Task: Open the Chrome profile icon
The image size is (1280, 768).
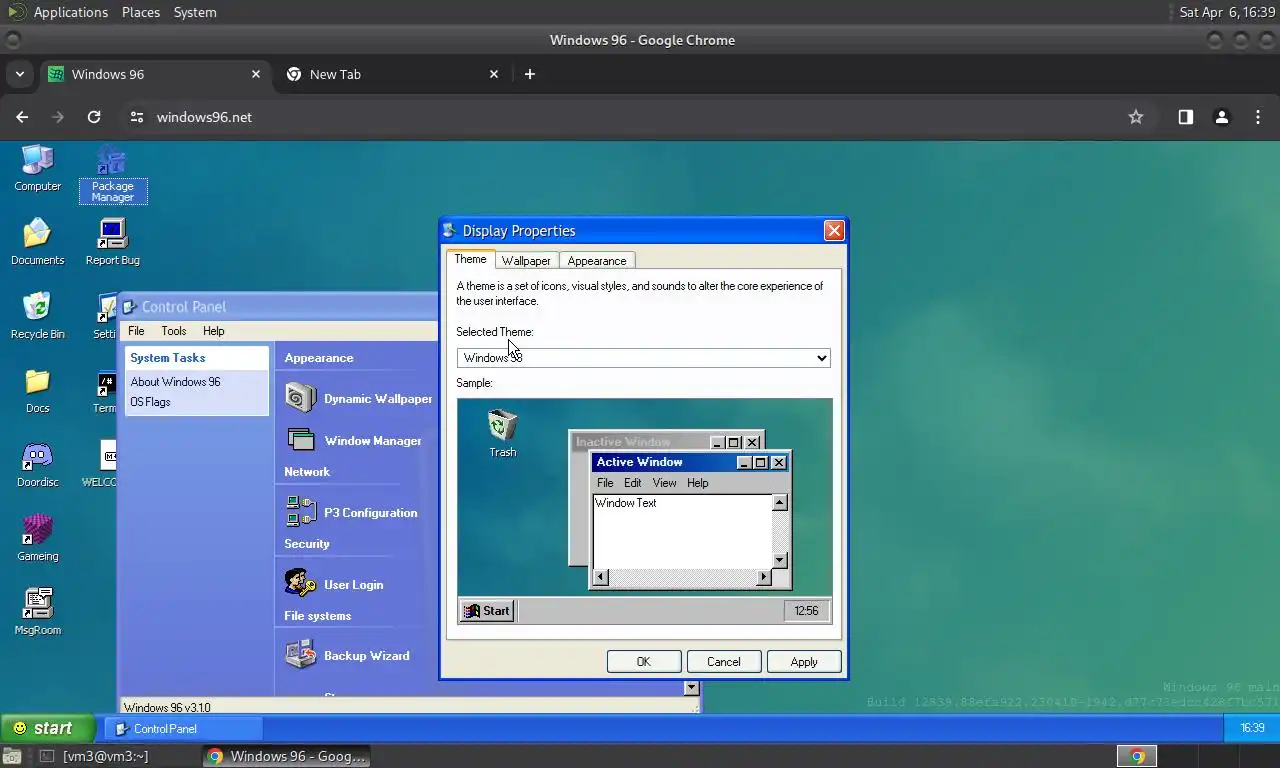Action: coord(1221,117)
